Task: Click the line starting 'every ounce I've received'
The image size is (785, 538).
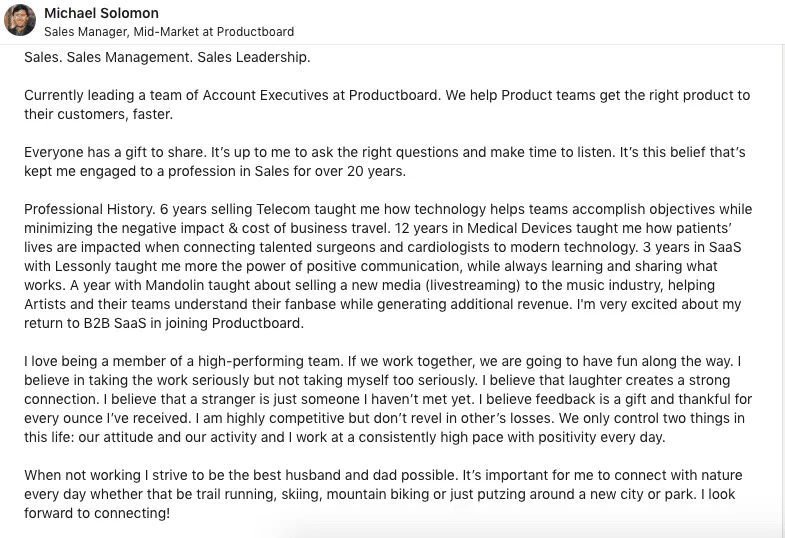Action: pos(384,418)
